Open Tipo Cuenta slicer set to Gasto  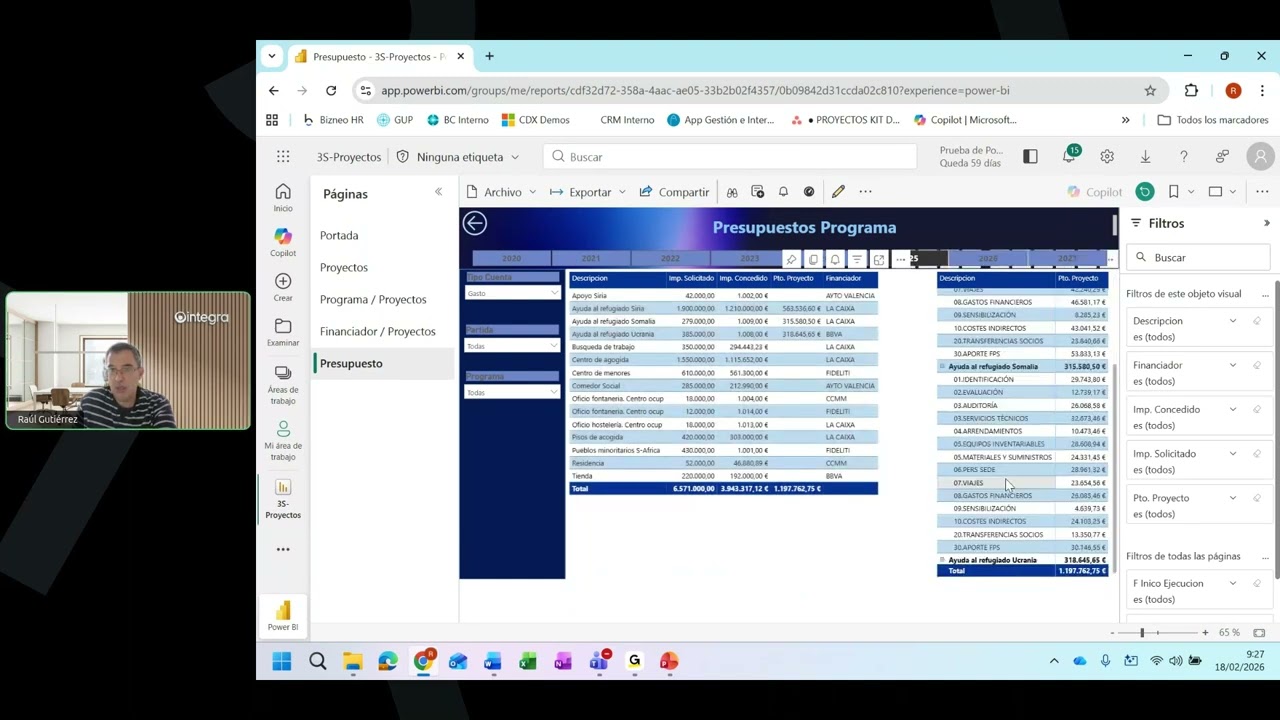pos(512,293)
